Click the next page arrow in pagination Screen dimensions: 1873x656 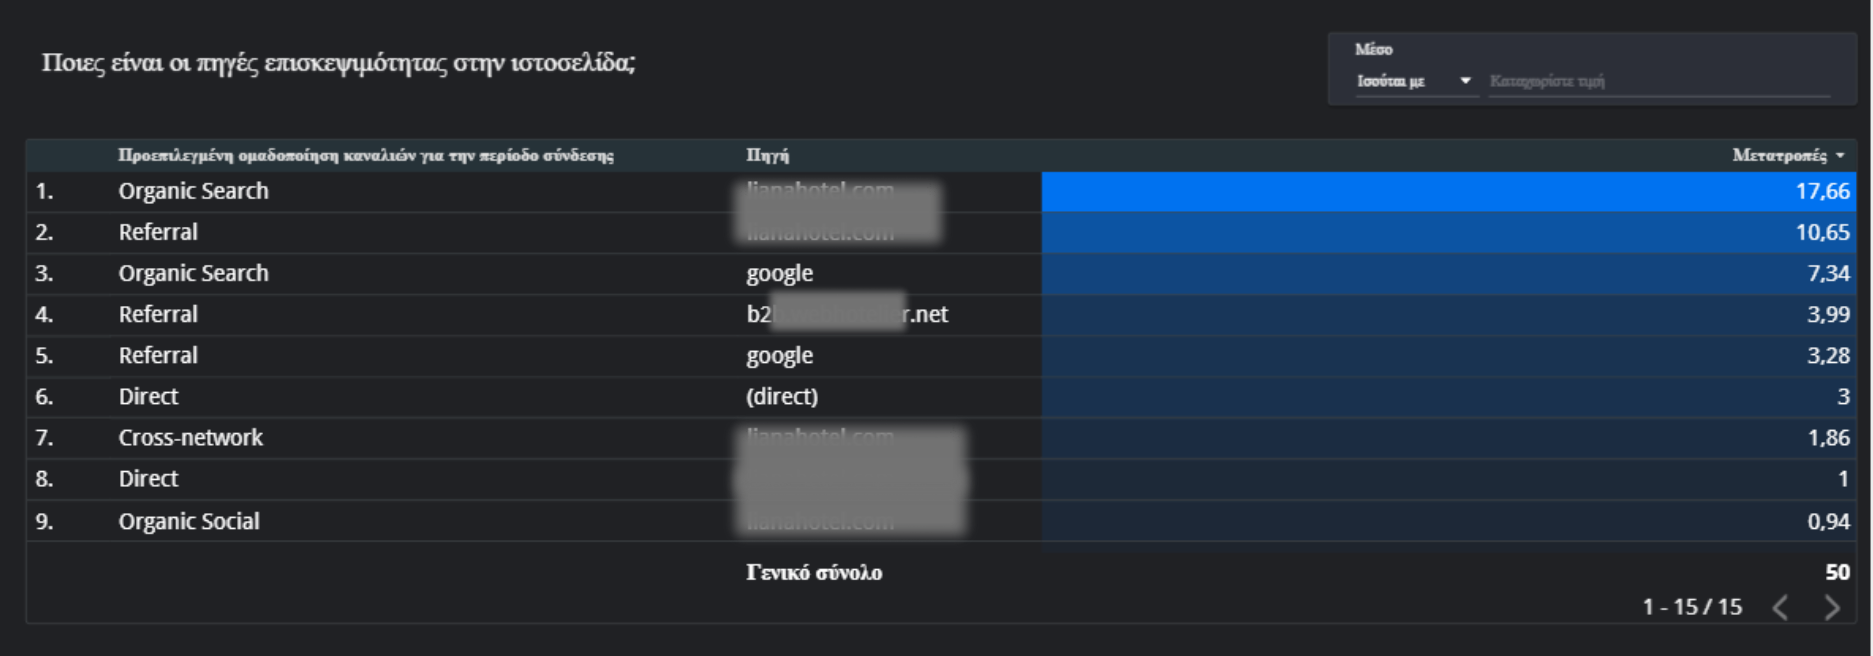1831,607
